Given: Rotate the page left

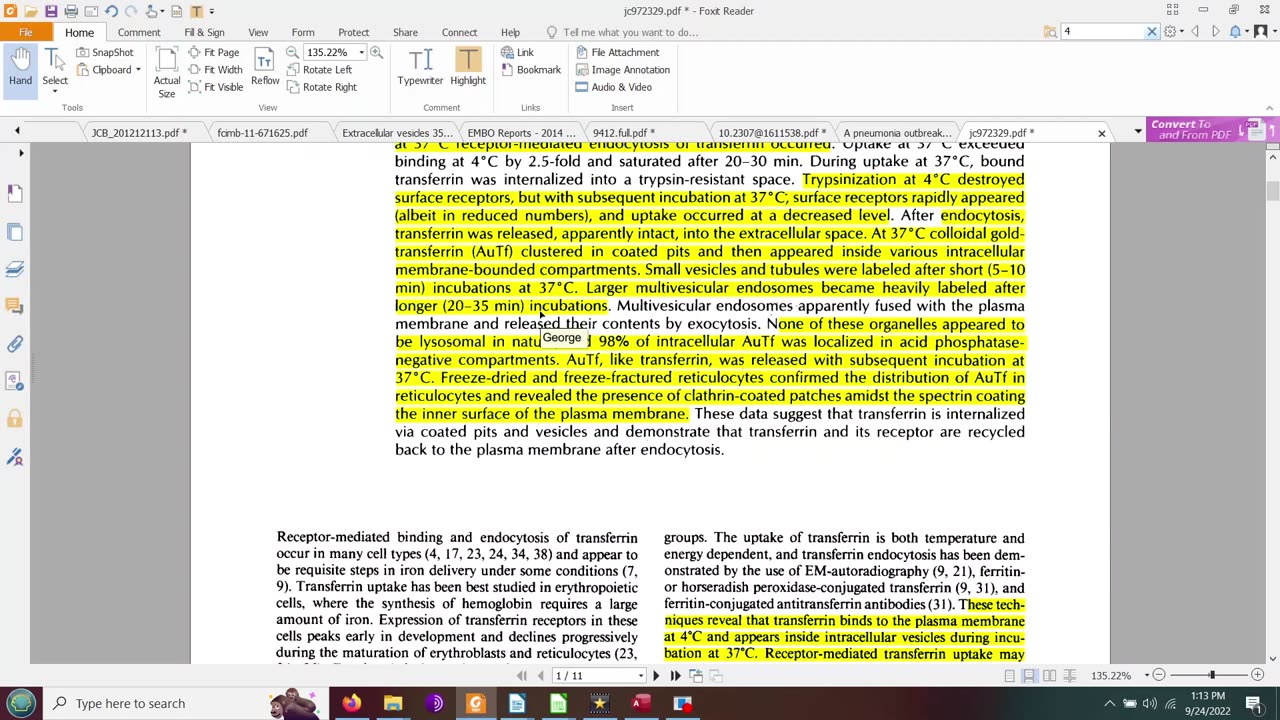Looking at the screenshot, I should (x=319, y=70).
